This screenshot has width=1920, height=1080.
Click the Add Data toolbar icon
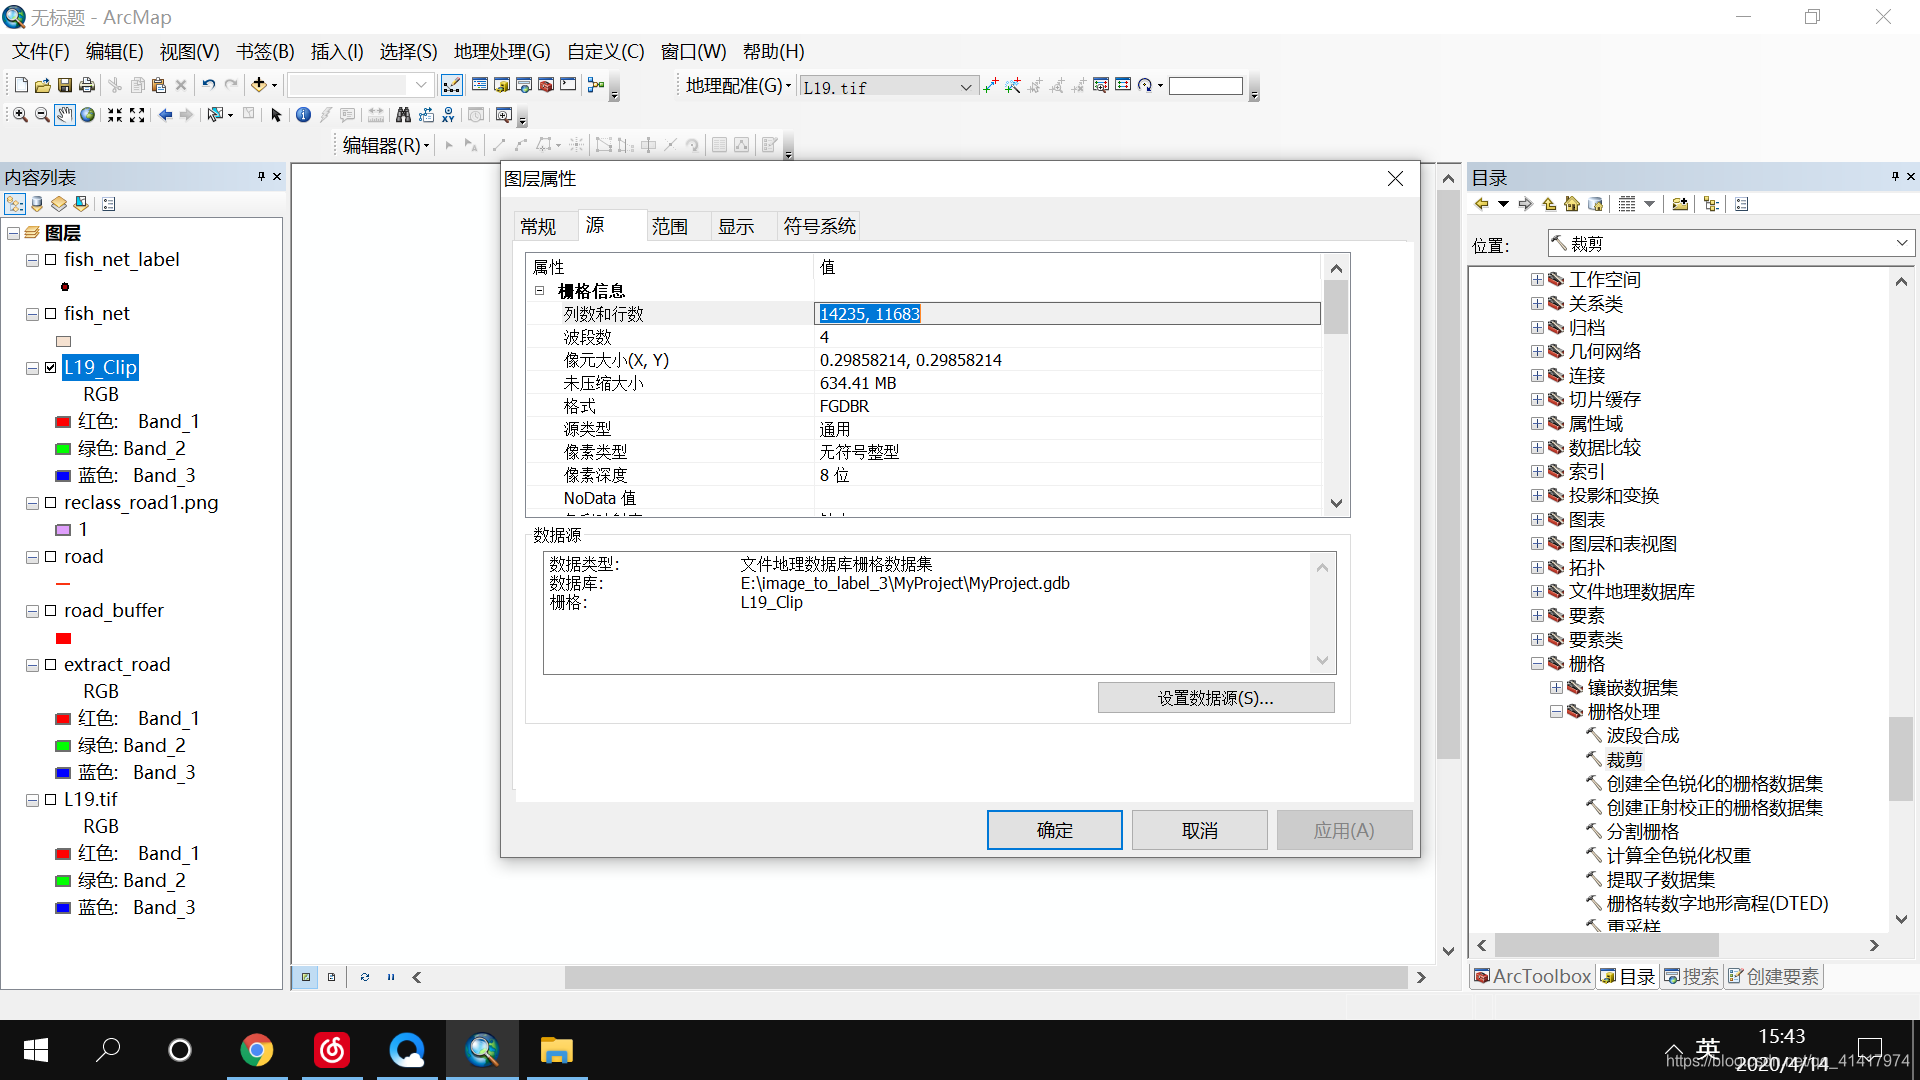point(259,85)
